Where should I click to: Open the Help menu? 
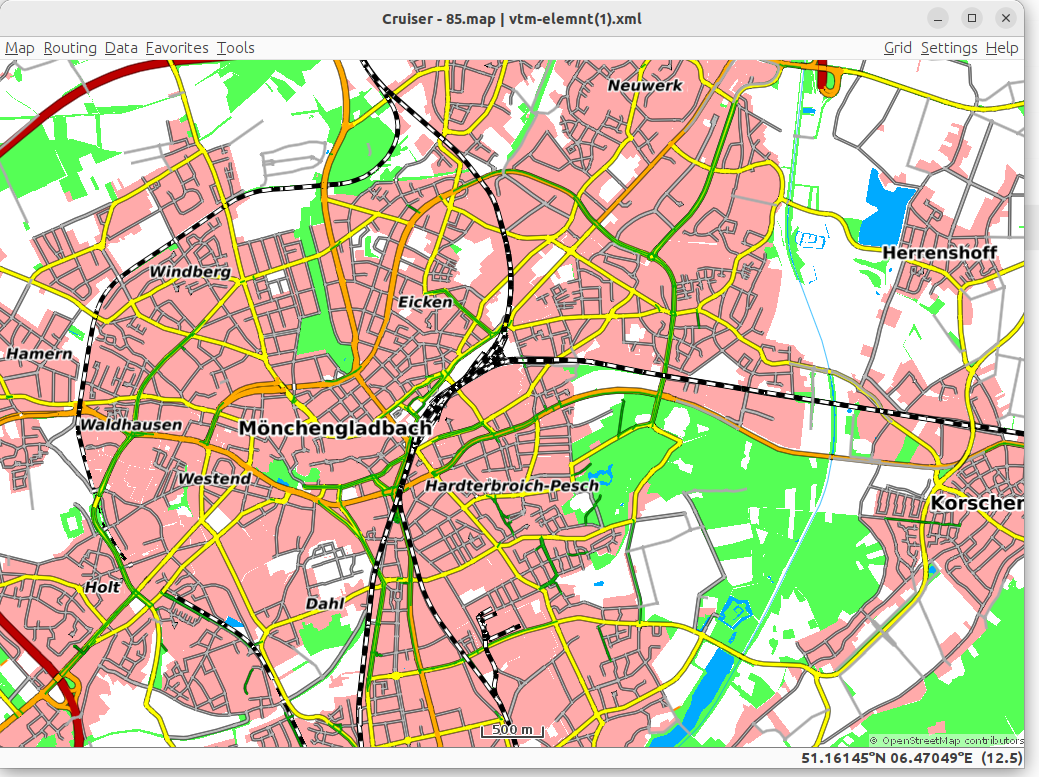tap(1001, 48)
